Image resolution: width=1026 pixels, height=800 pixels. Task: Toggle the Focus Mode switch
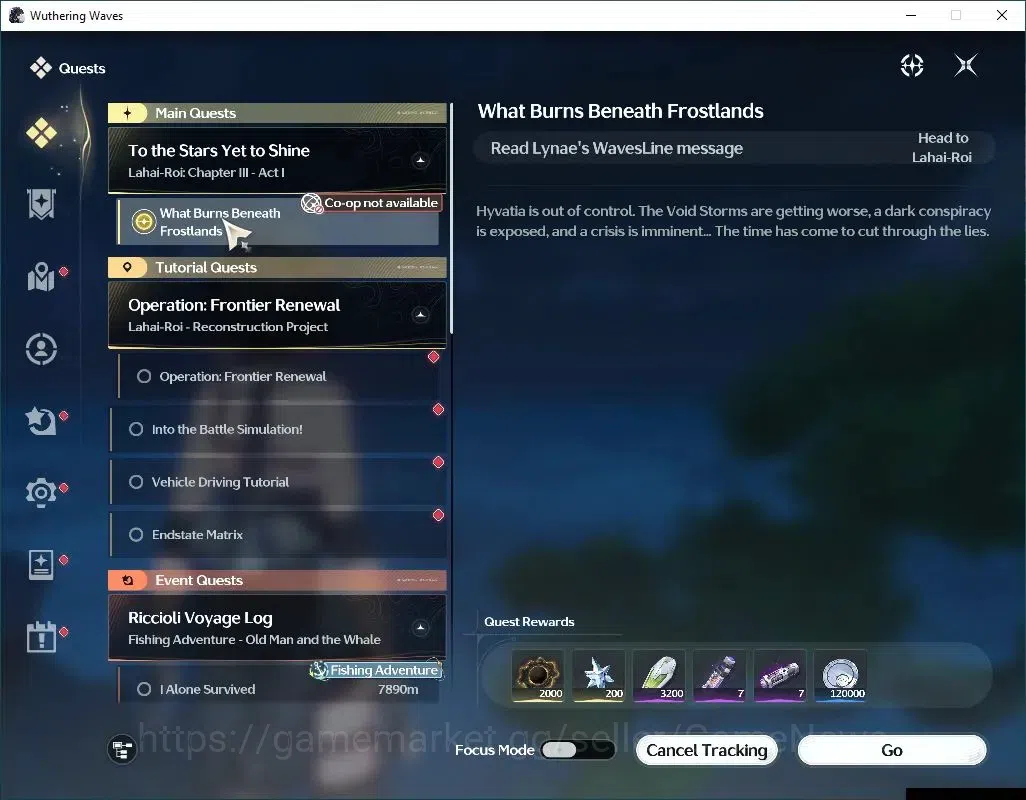pyautogui.click(x=578, y=750)
